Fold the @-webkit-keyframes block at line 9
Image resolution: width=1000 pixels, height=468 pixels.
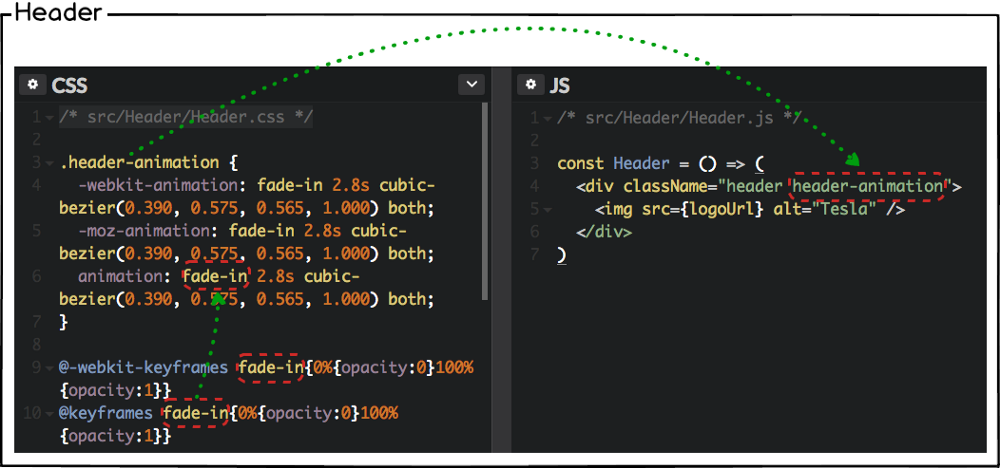[x=49, y=369]
